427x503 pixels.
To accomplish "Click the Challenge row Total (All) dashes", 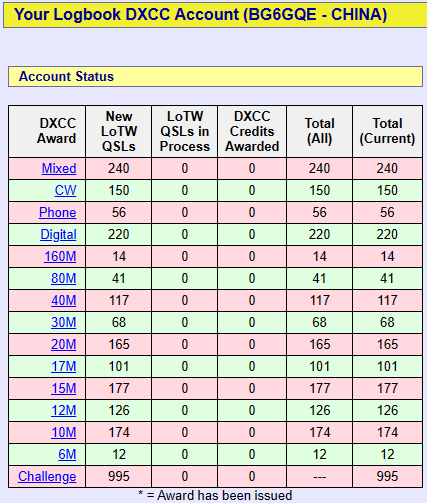I will 320,477.
